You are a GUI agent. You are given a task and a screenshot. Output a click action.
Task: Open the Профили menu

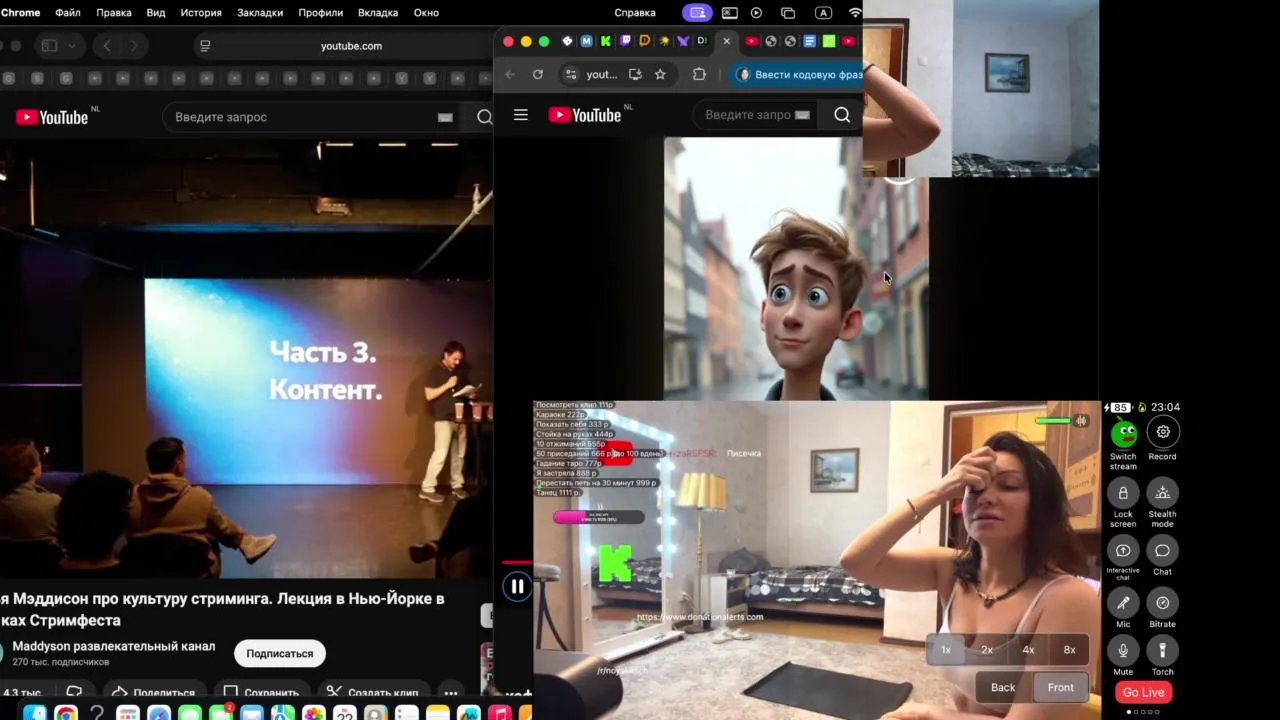coord(320,12)
